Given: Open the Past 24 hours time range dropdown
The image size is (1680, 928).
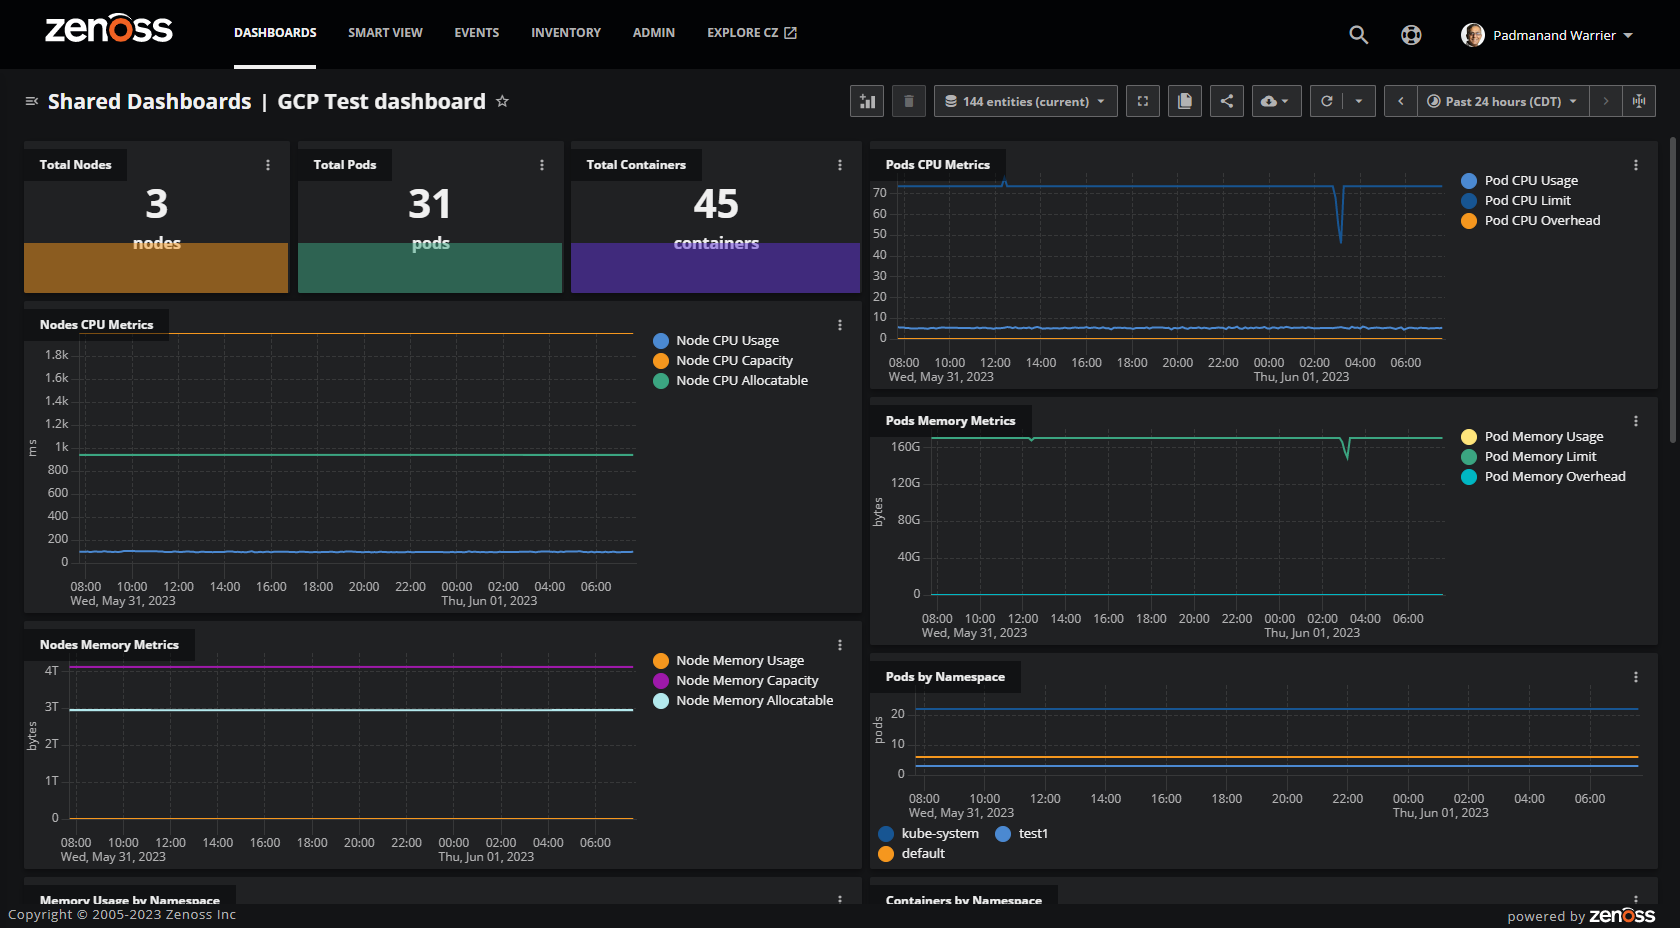Looking at the screenshot, I should (1502, 101).
